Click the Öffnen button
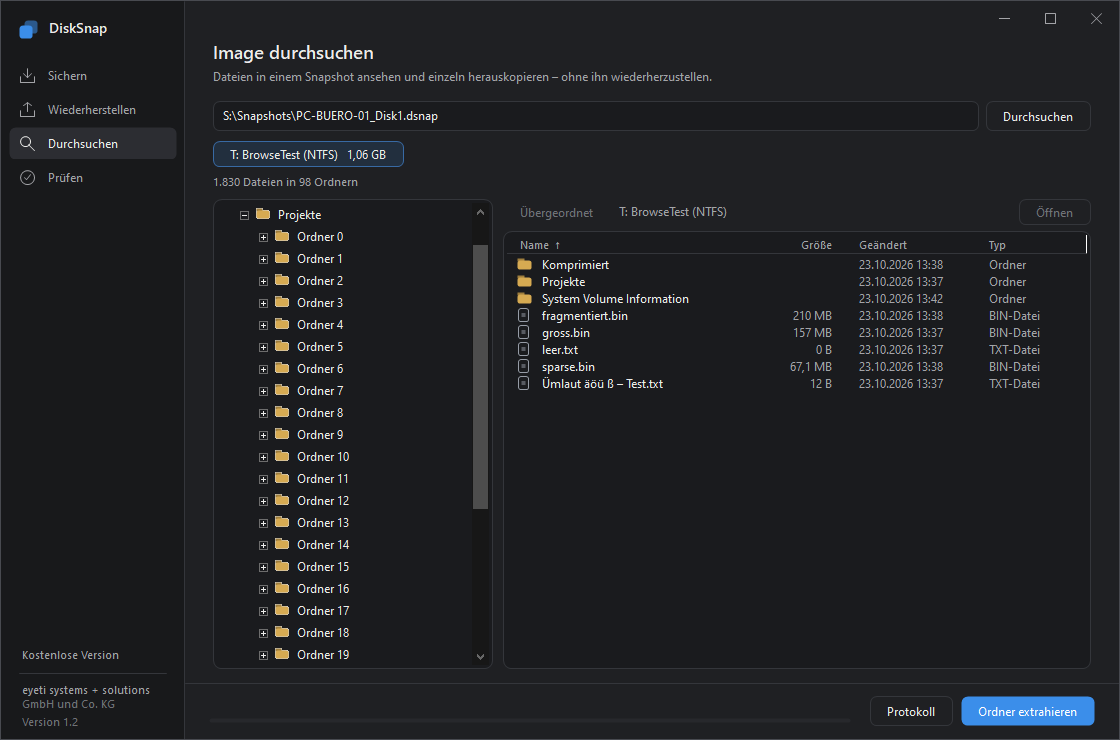Screen dimensions: 1120x740 [1054, 212]
